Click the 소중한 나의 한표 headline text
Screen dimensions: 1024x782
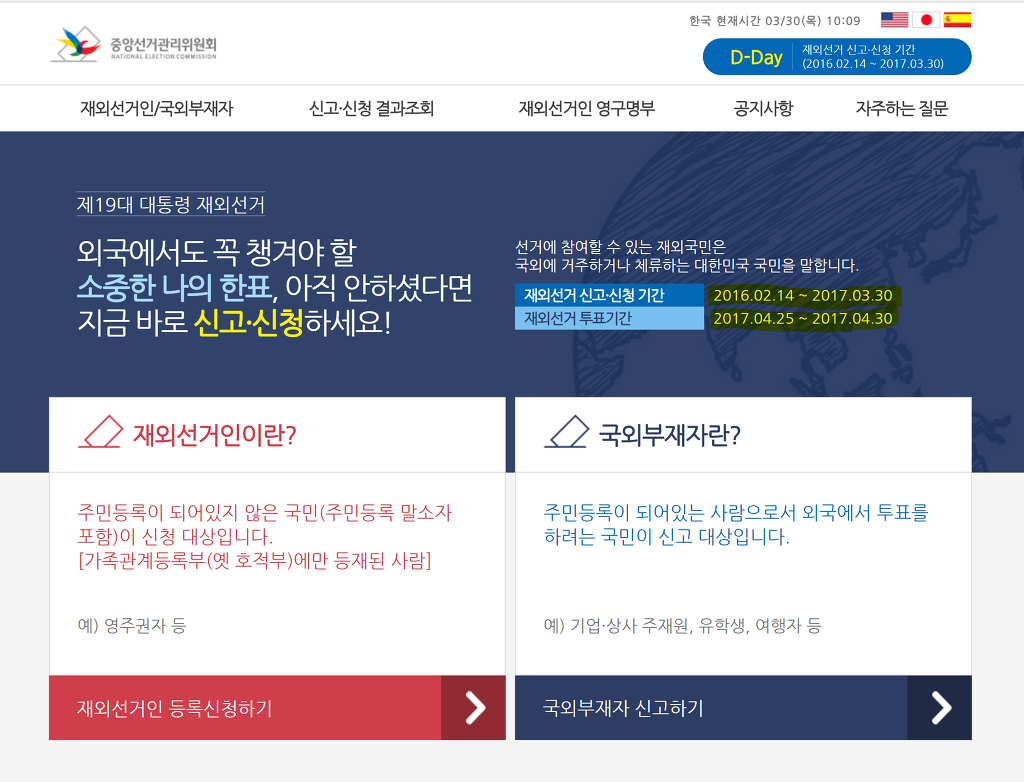click(x=174, y=287)
